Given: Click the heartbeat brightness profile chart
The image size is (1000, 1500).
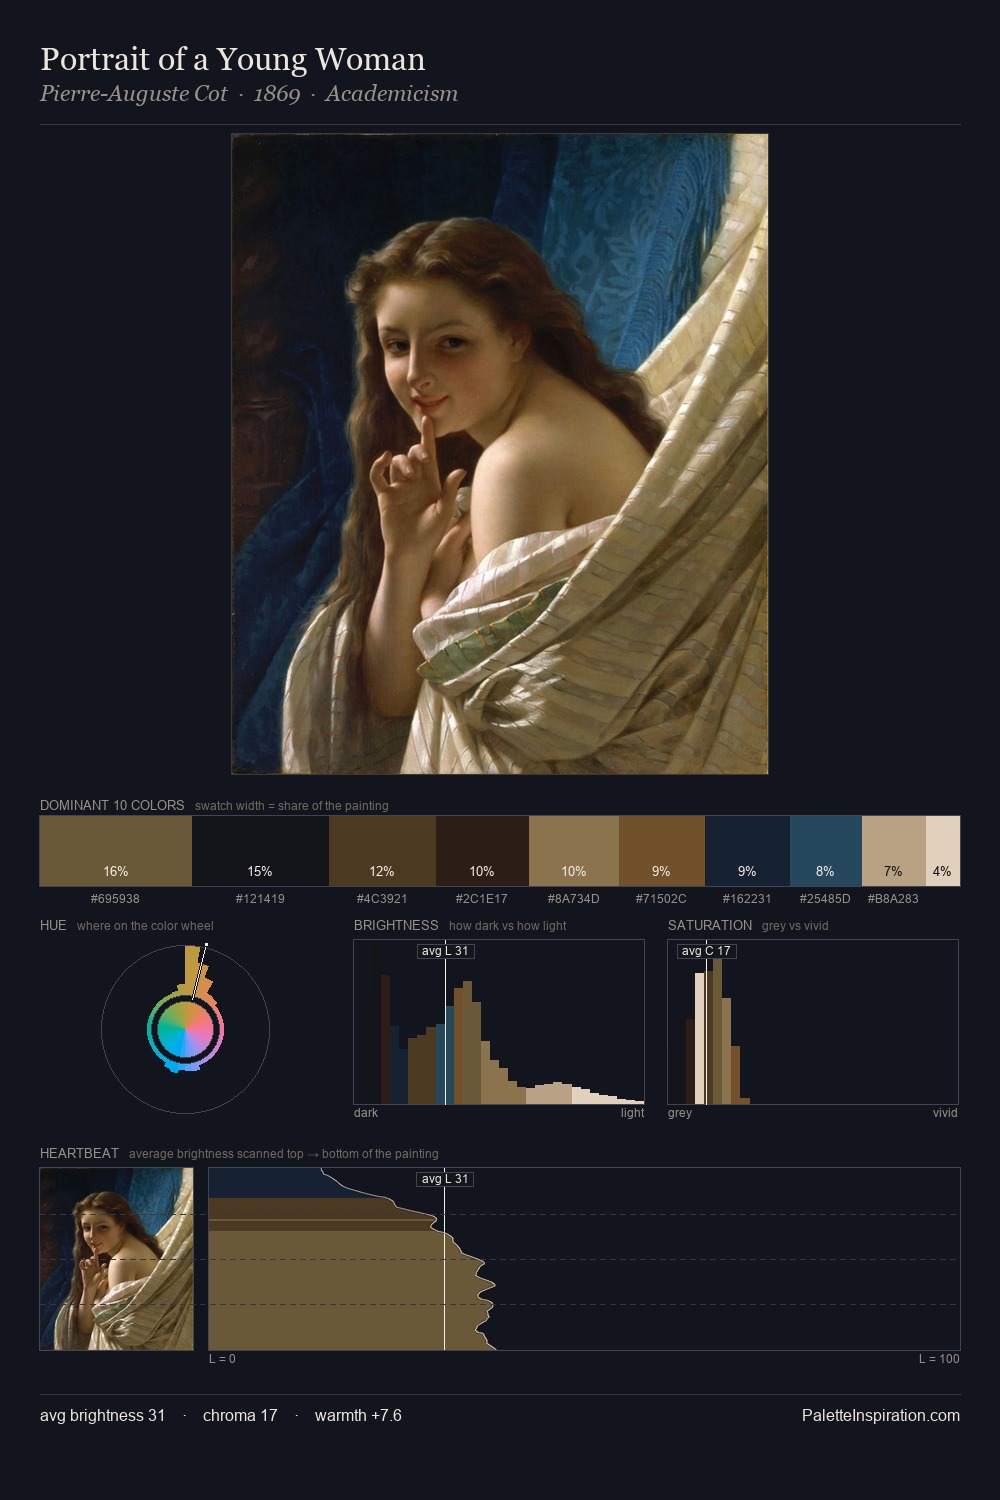Looking at the screenshot, I should pyautogui.click(x=584, y=1259).
